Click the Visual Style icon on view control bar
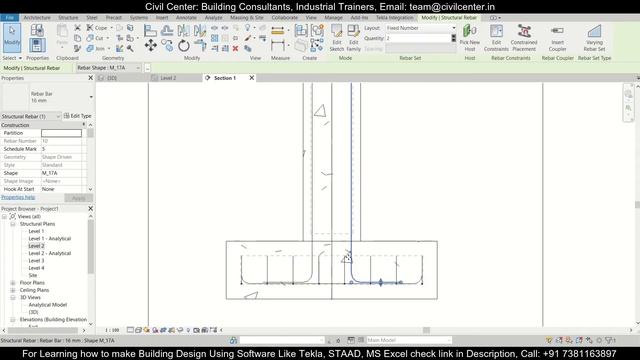Screen dimensions: 640x360 (x=138, y=330)
